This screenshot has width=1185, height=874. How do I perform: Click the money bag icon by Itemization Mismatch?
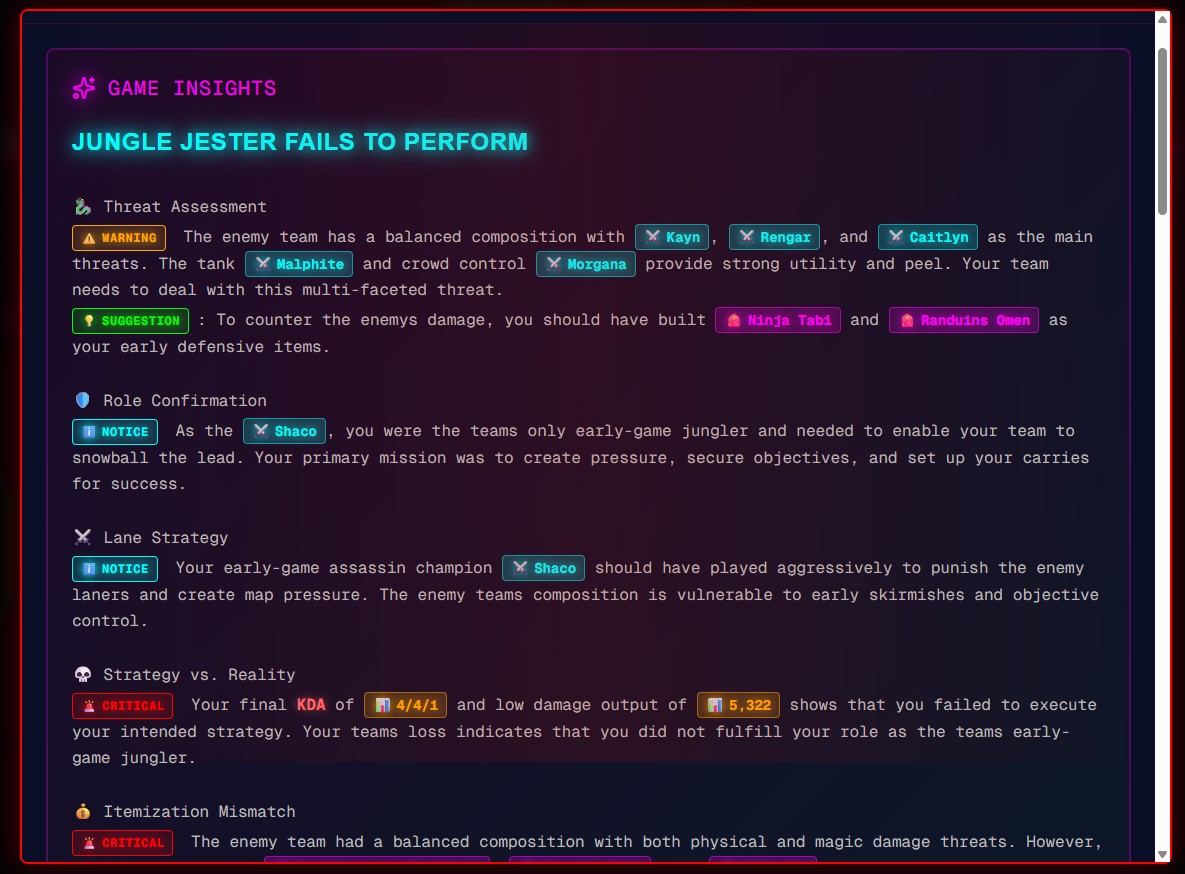(x=83, y=811)
